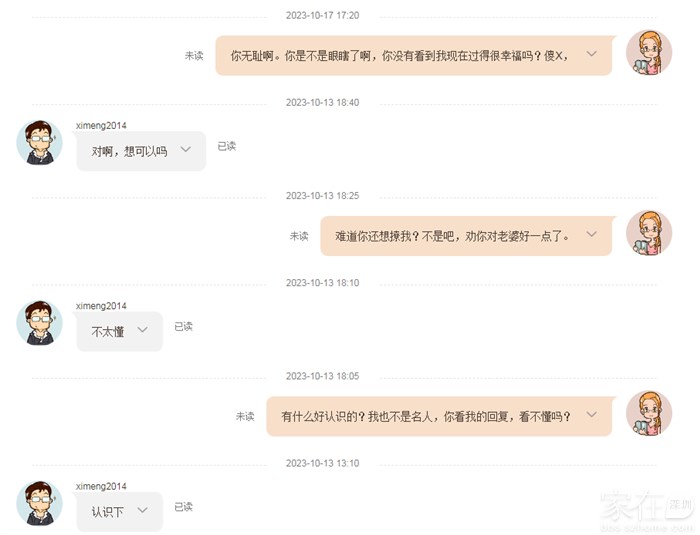Click username ximeng2014 above "对啊，想可以吗"

click(x=101, y=126)
